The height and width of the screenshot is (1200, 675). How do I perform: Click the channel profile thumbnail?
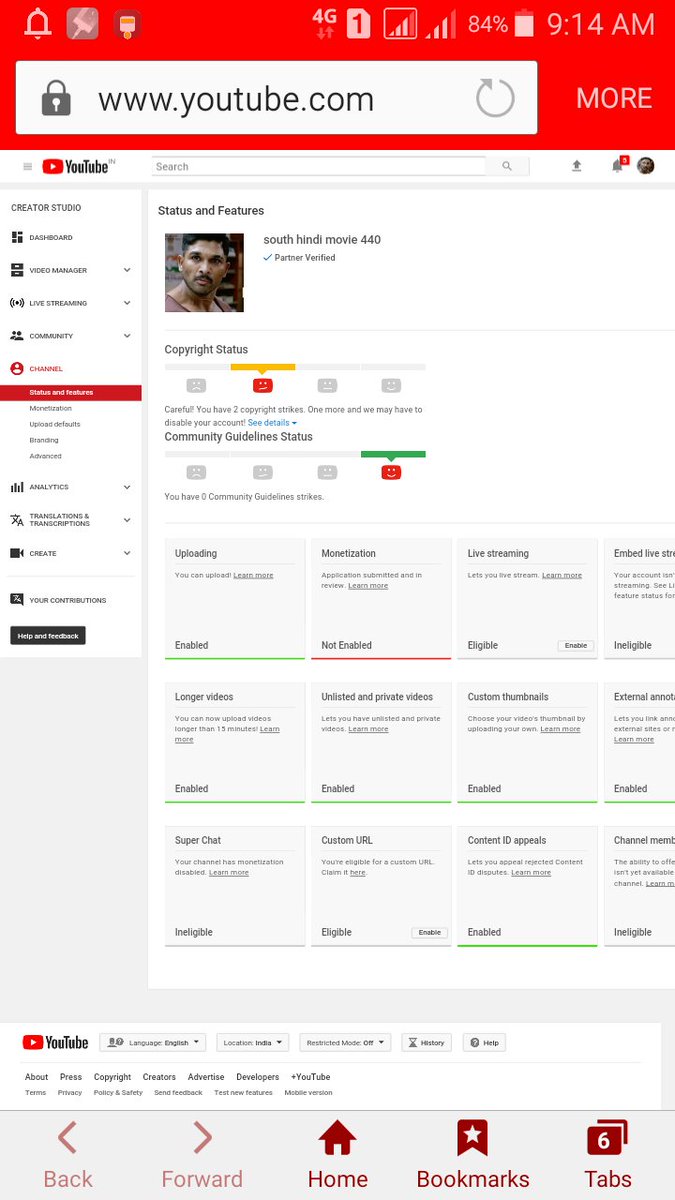(x=204, y=272)
